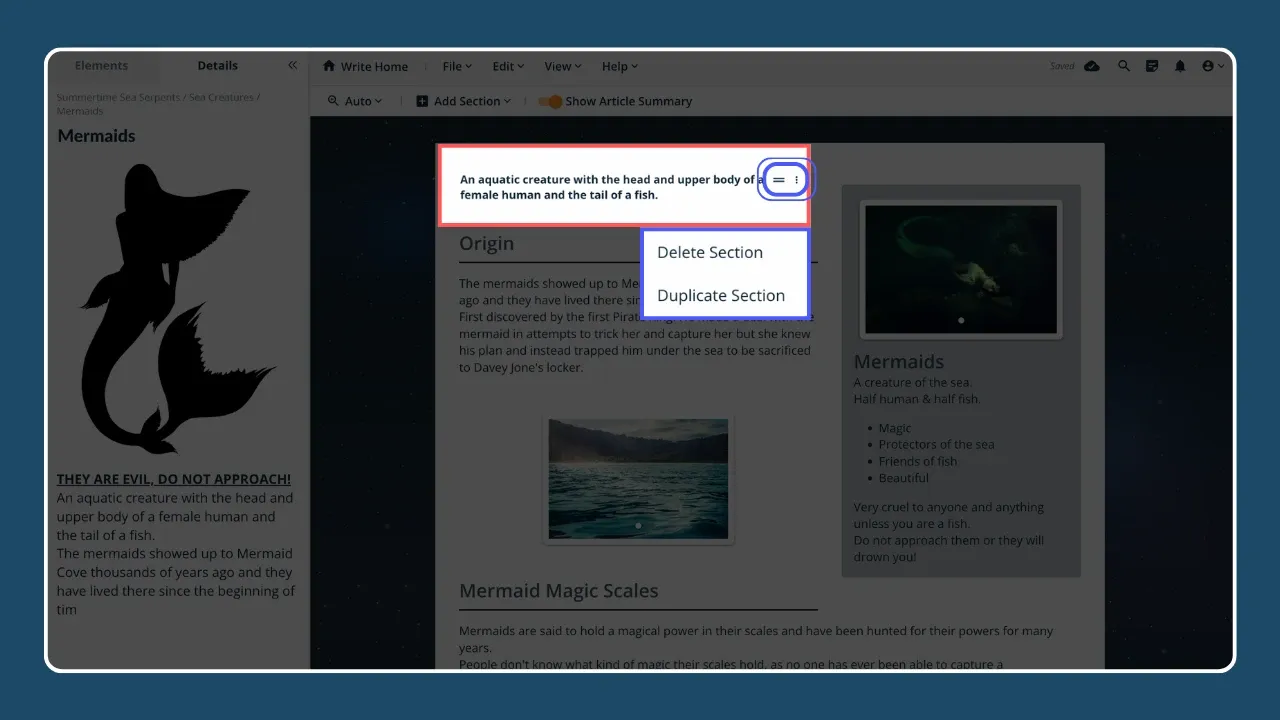Screen dimensions: 1280x720
Task: Click the message board icon in the top bar
Action: [1152, 66]
